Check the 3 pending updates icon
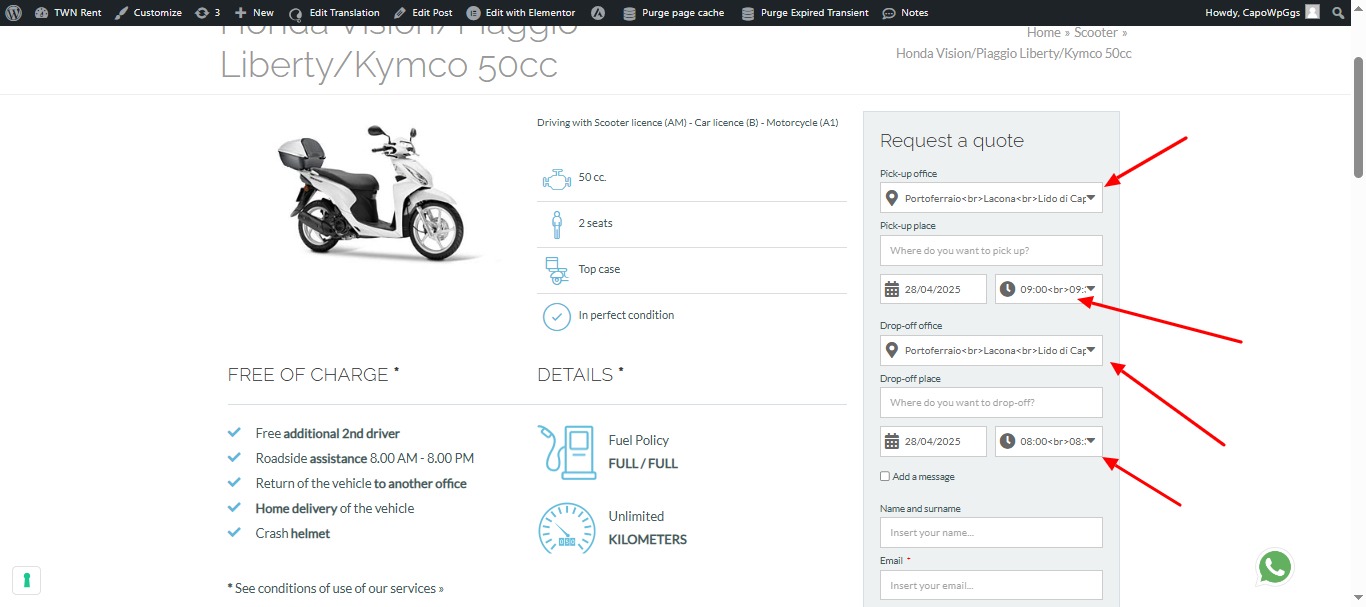This screenshot has width=1366, height=607. click(x=207, y=13)
